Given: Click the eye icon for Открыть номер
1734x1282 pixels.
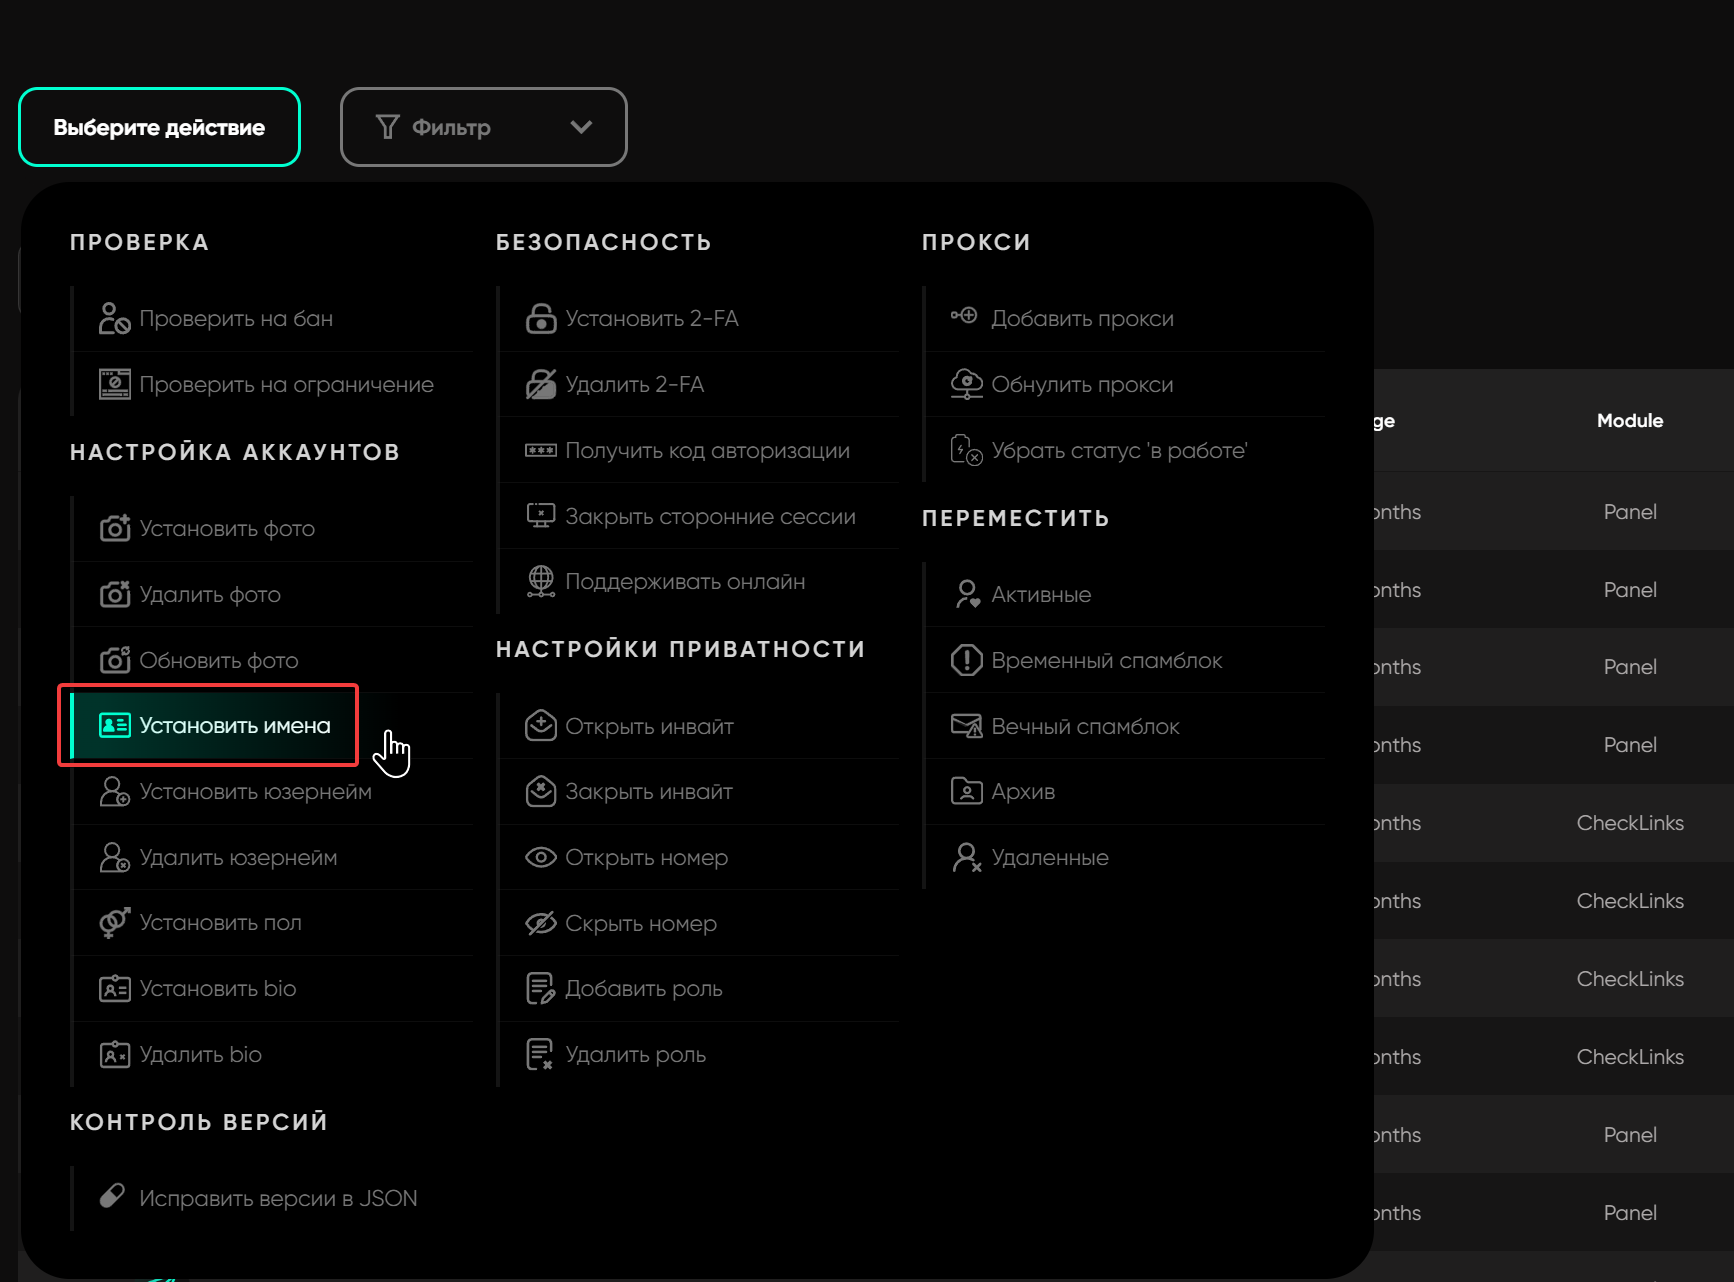Looking at the screenshot, I should (540, 858).
